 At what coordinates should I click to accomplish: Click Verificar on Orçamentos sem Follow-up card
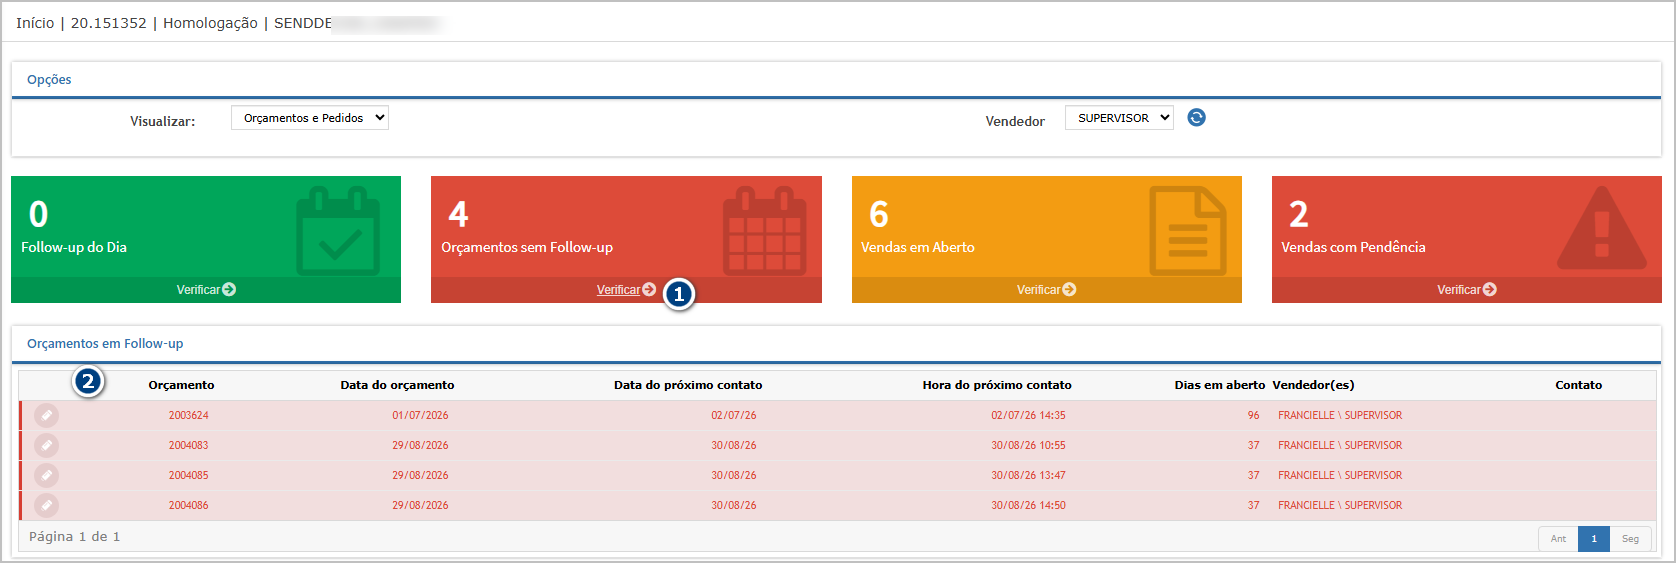tap(626, 290)
